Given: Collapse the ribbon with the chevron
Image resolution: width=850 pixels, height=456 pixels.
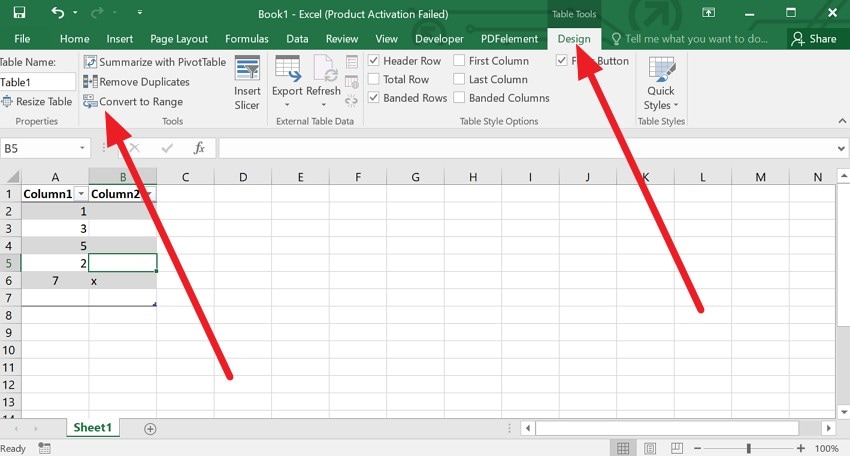Looking at the screenshot, I should 842,121.
